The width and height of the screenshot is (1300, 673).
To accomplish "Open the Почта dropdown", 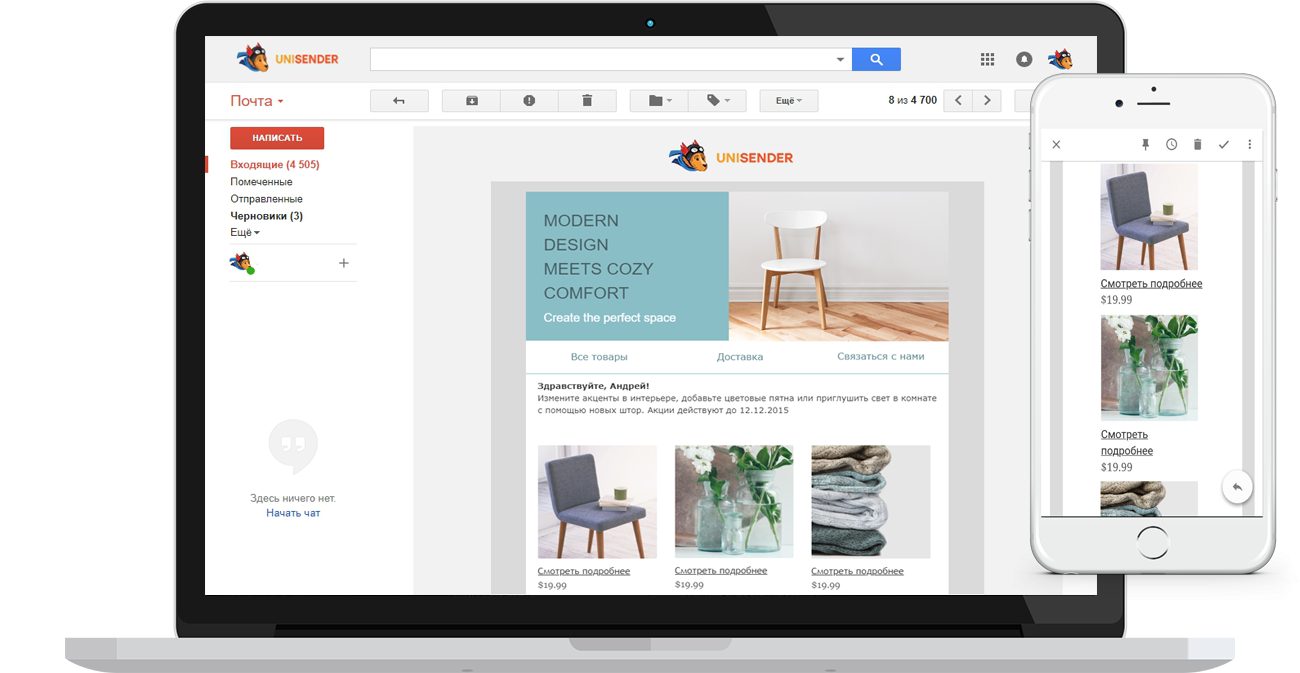I will pos(257,101).
